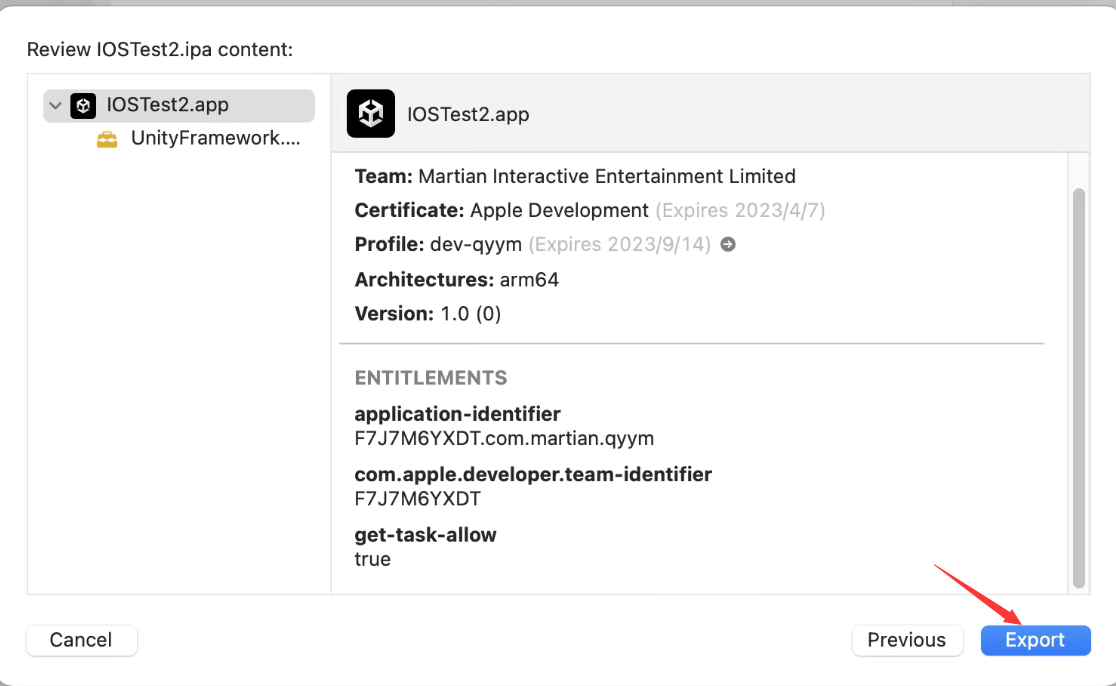This screenshot has height=686, width=1116.
Task: Click the vertical scrollbar in details pane
Action: (1079, 388)
